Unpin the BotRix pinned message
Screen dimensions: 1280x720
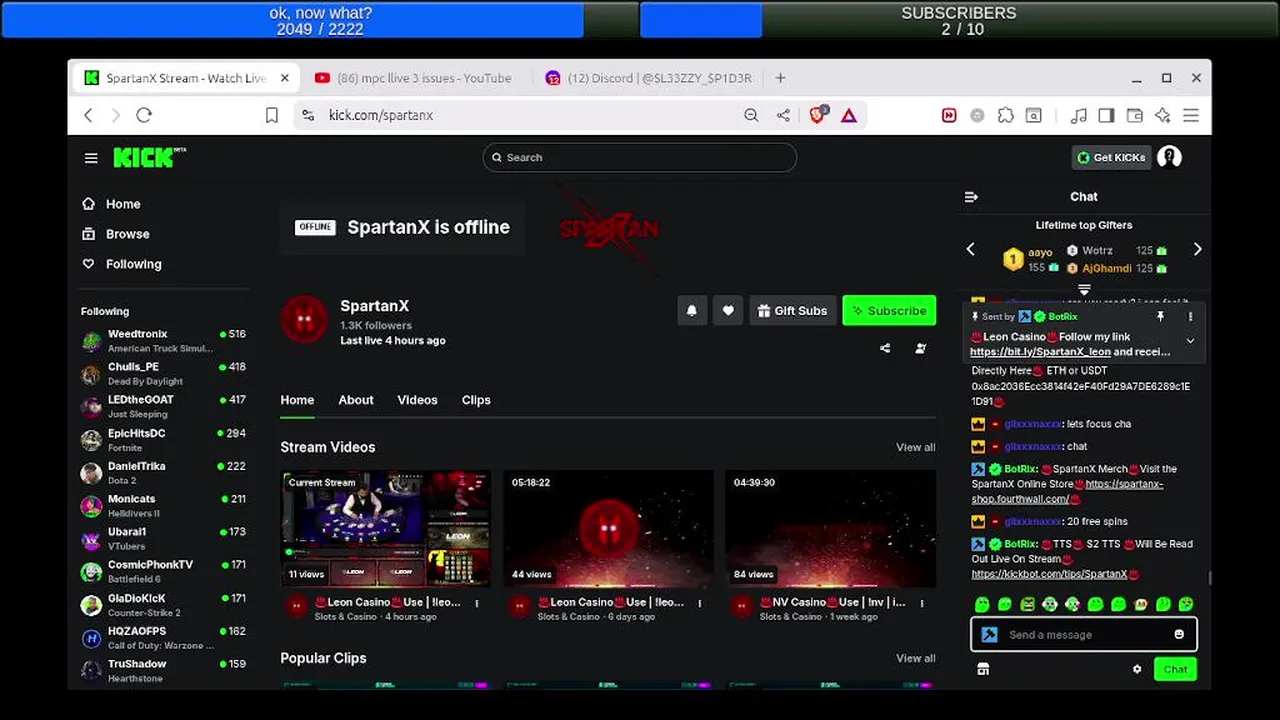pyautogui.click(x=1160, y=317)
